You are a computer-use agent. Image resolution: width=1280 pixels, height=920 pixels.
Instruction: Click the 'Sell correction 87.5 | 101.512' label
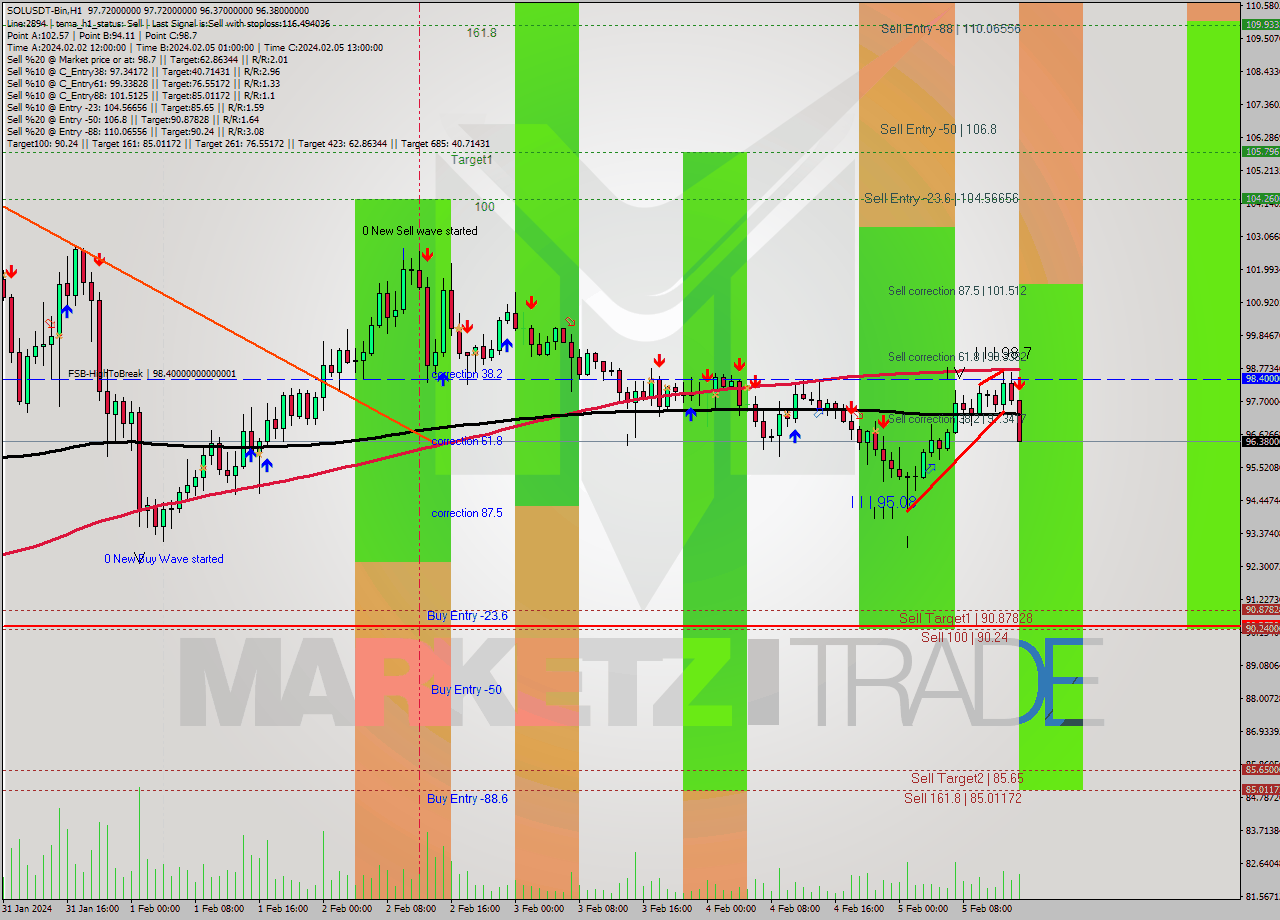[x=957, y=291]
